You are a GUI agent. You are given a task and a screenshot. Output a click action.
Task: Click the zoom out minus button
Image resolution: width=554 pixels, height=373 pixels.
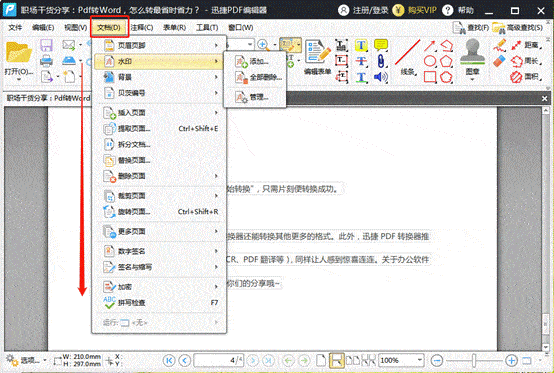click(x=437, y=361)
